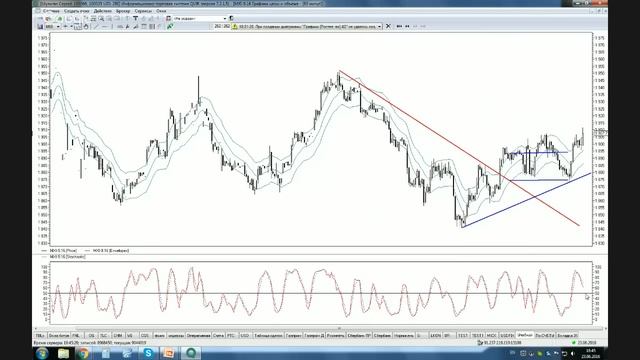Open the Действия menu
Viewport: 640px width, 360px height.
(102, 11)
